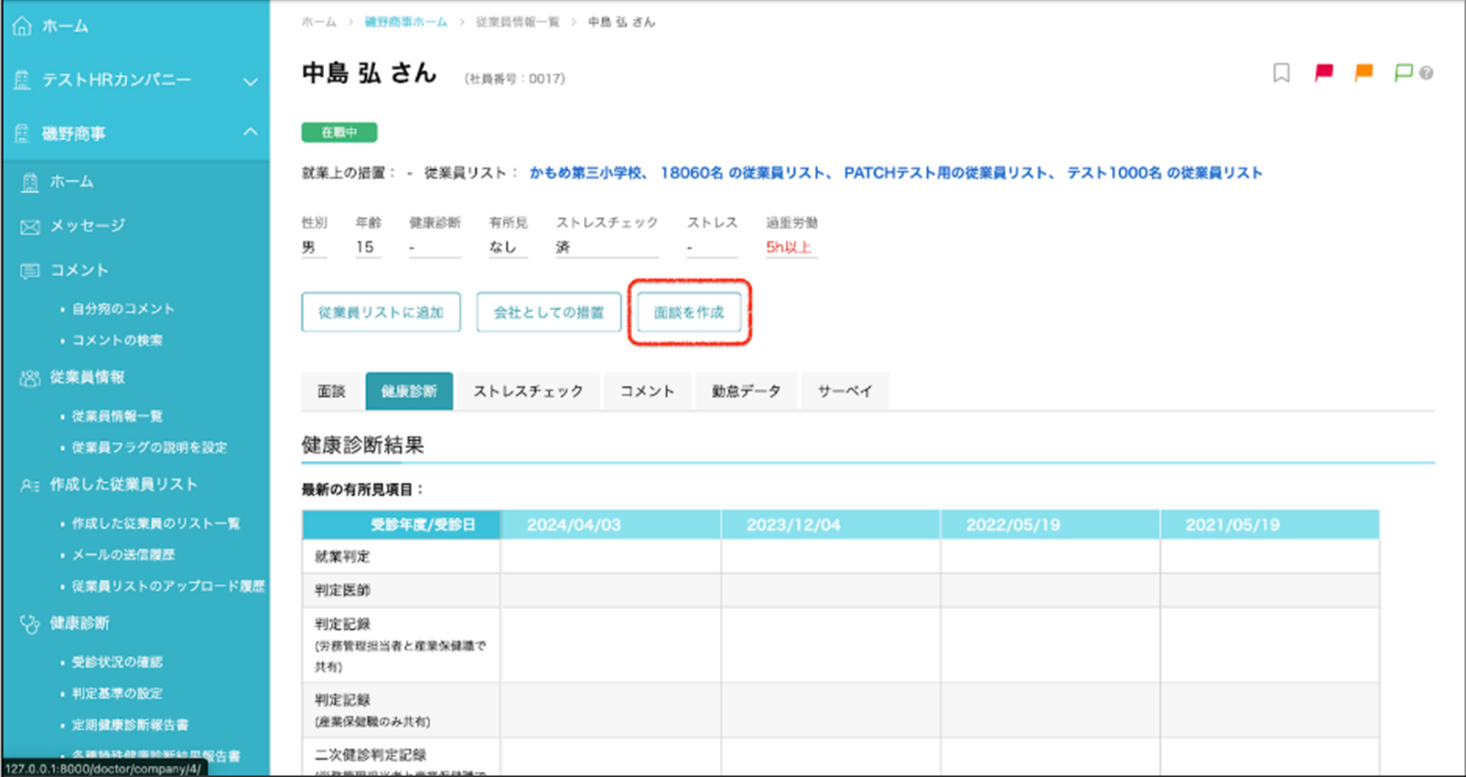
Task: Click the people icon beside 従業員情報
Action: (30, 378)
